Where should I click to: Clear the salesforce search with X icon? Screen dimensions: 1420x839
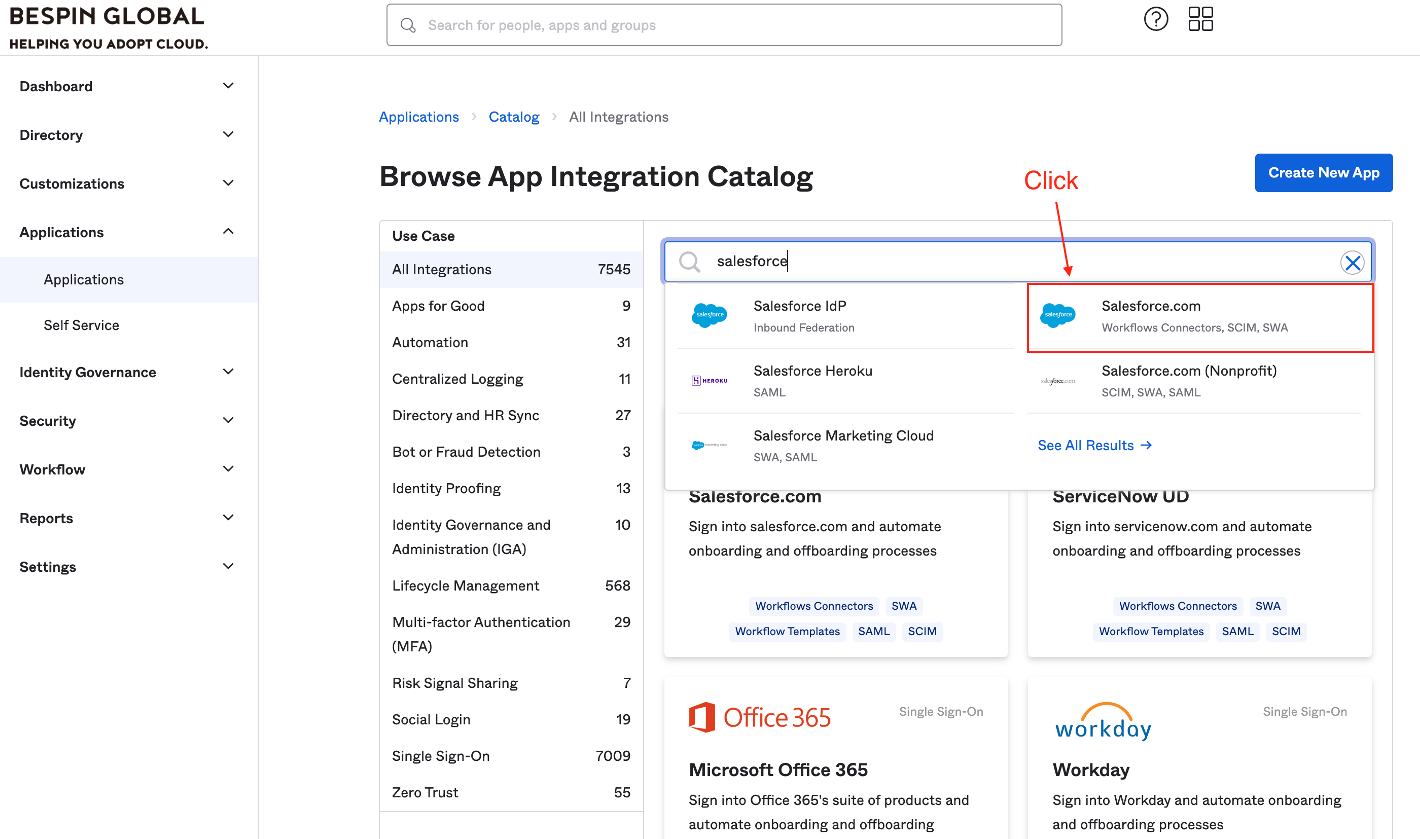point(1352,262)
